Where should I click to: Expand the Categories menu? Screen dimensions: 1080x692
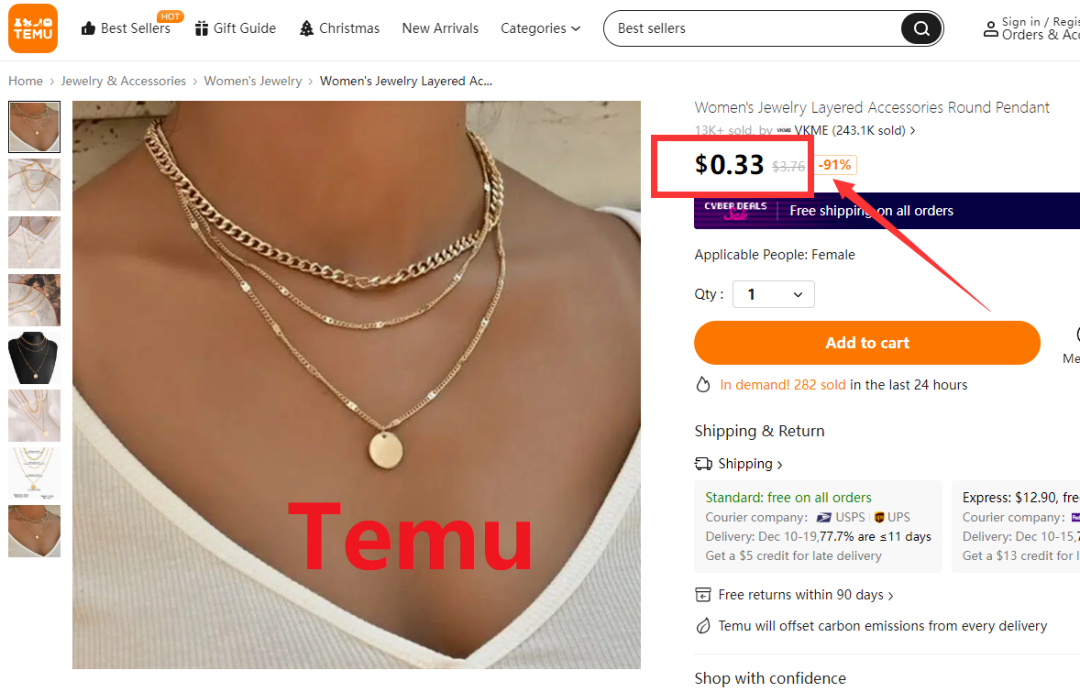(x=540, y=28)
